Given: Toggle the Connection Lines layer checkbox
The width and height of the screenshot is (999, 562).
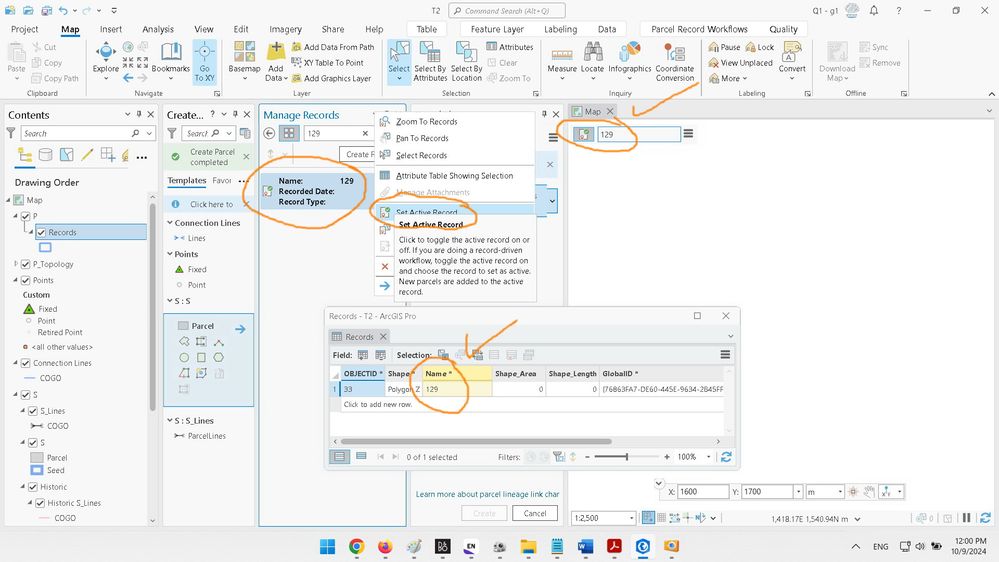Looking at the screenshot, I should click(x=25, y=363).
